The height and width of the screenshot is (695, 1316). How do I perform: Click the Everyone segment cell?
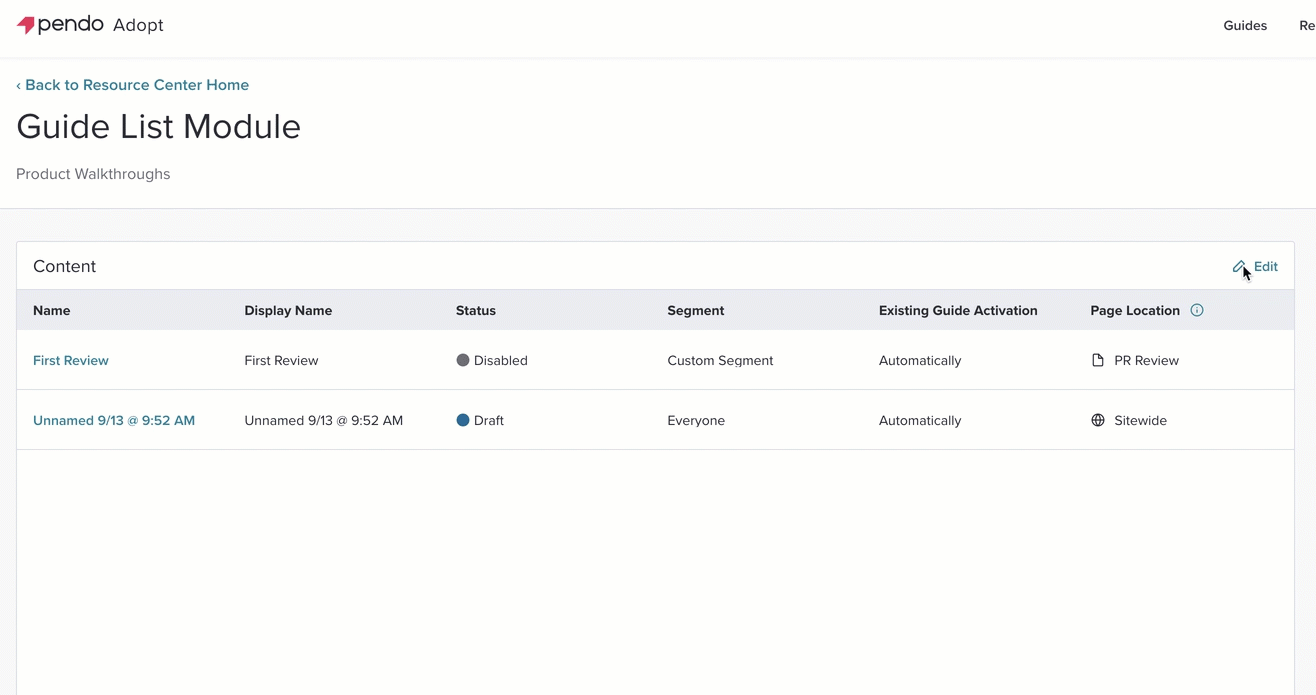pyautogui.click(x=696, y=420)
